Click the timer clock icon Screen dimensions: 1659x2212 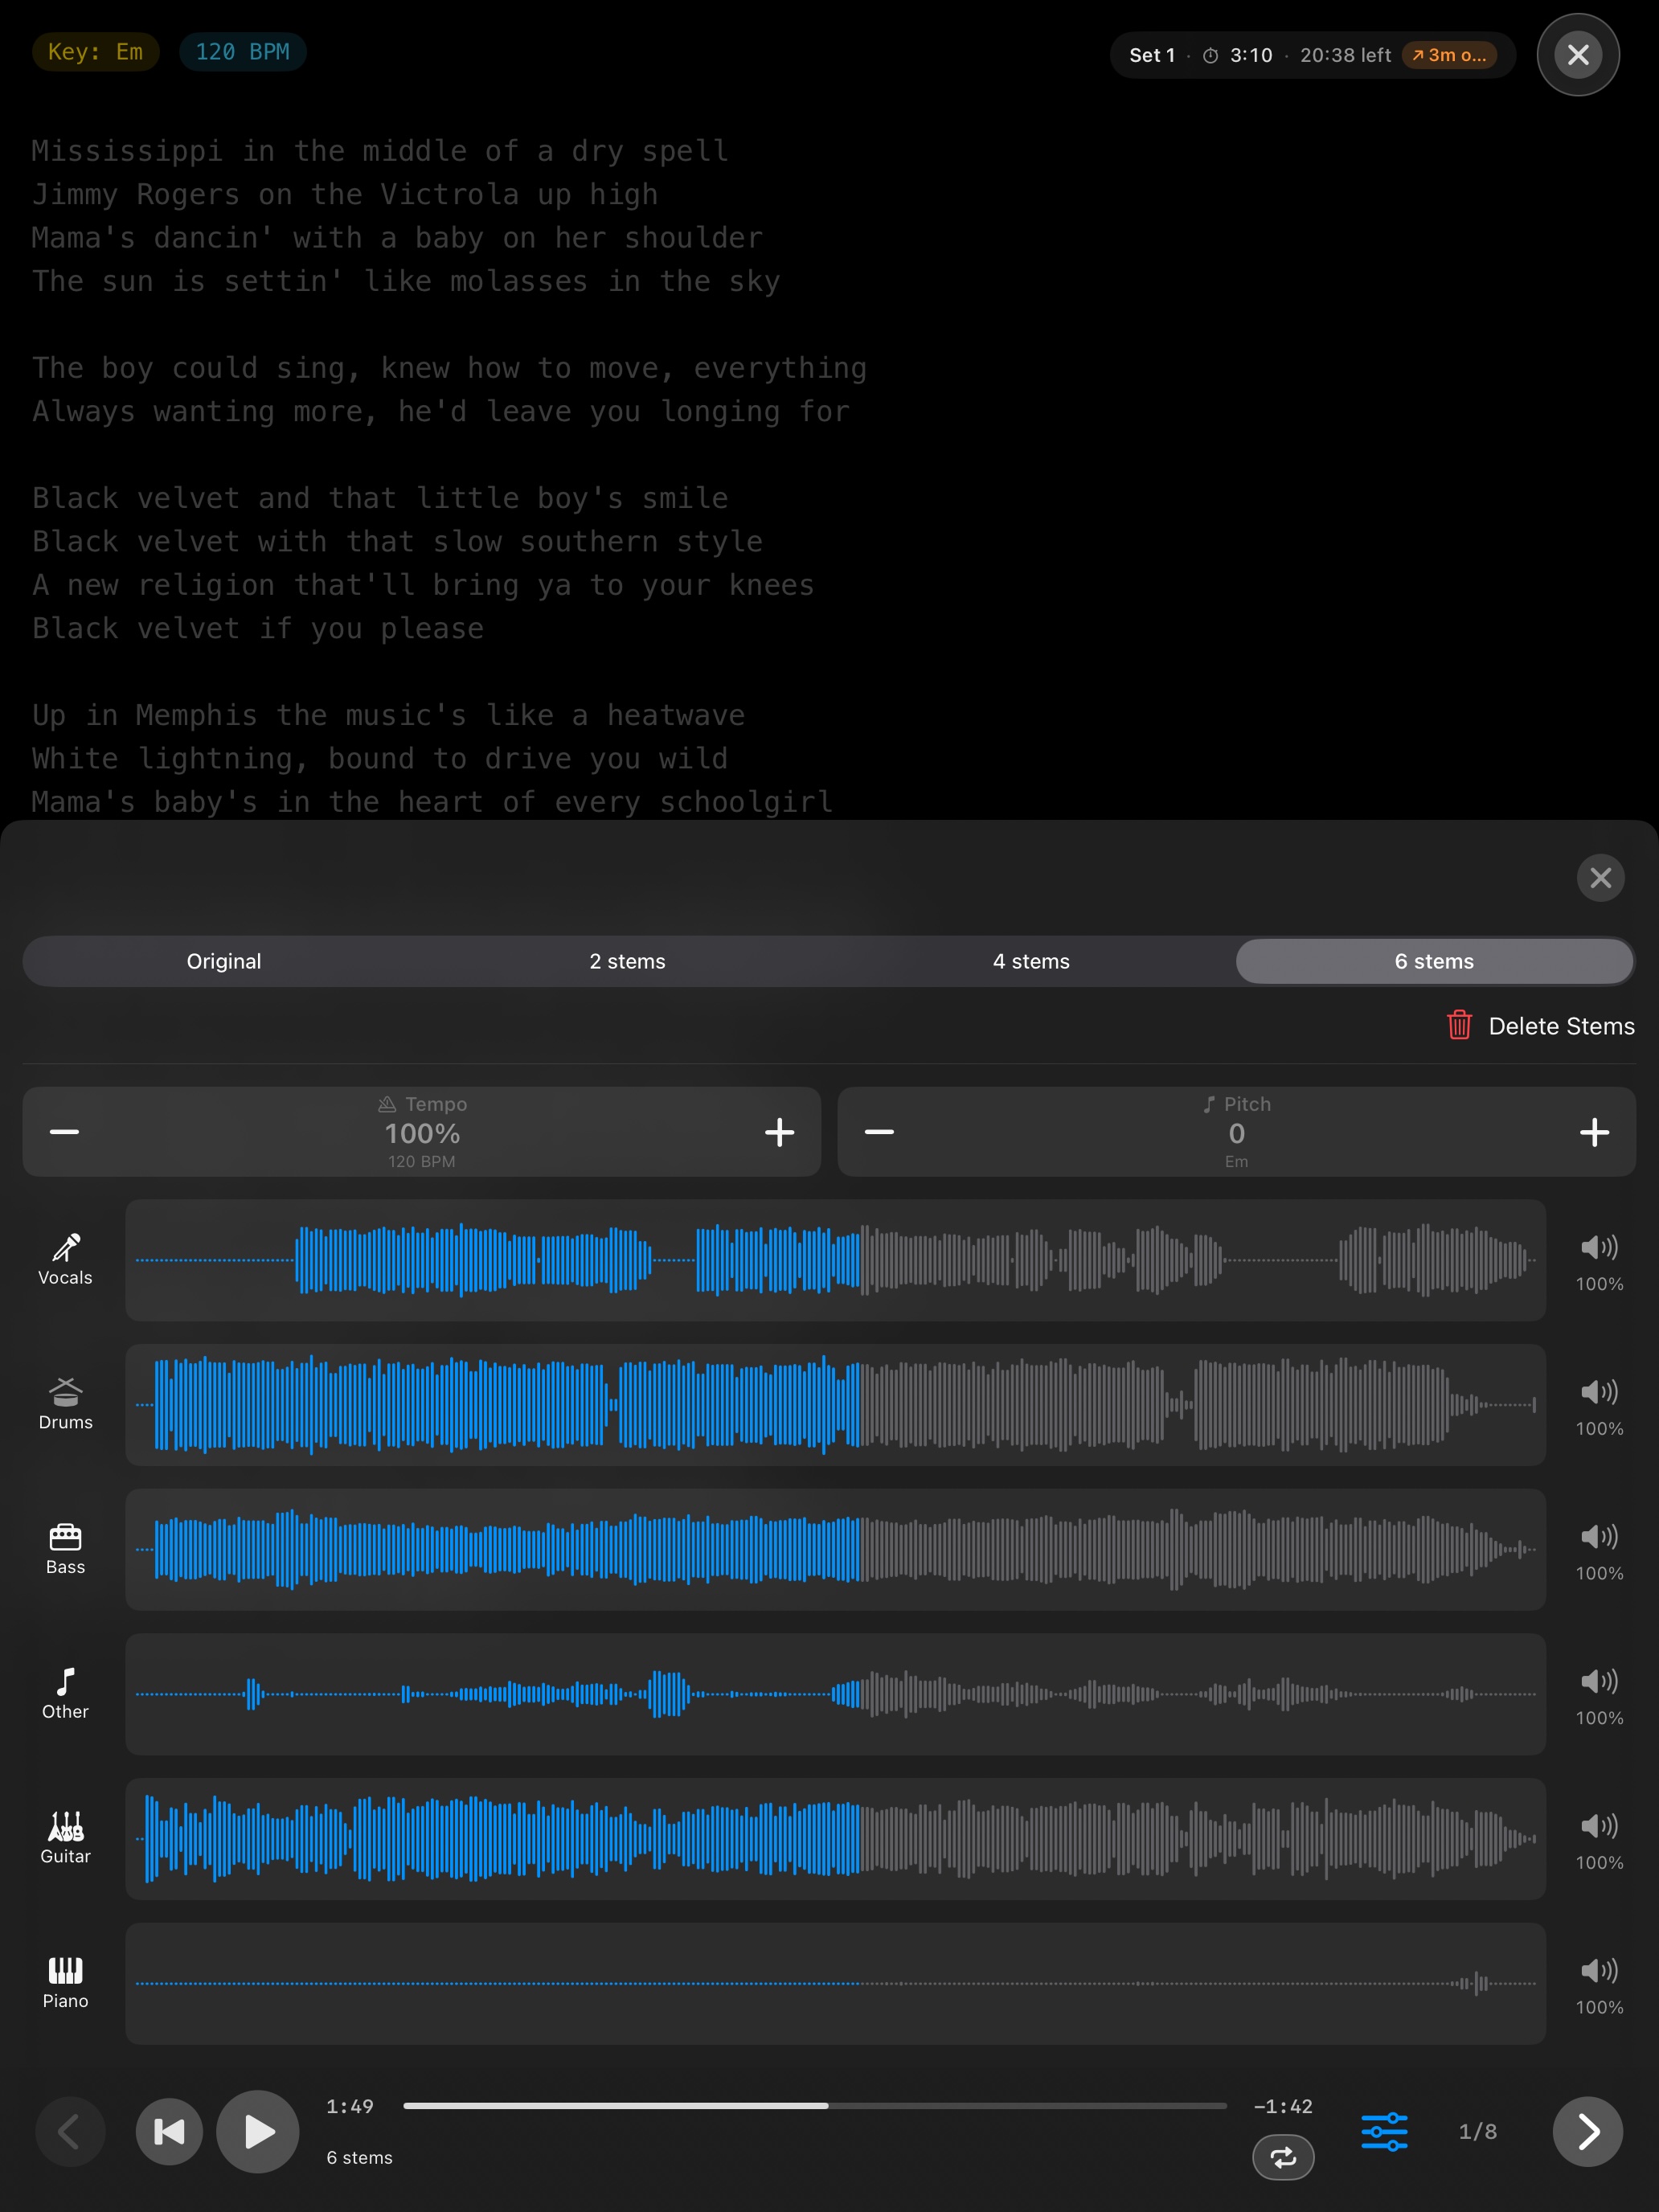click(1210, 56)
